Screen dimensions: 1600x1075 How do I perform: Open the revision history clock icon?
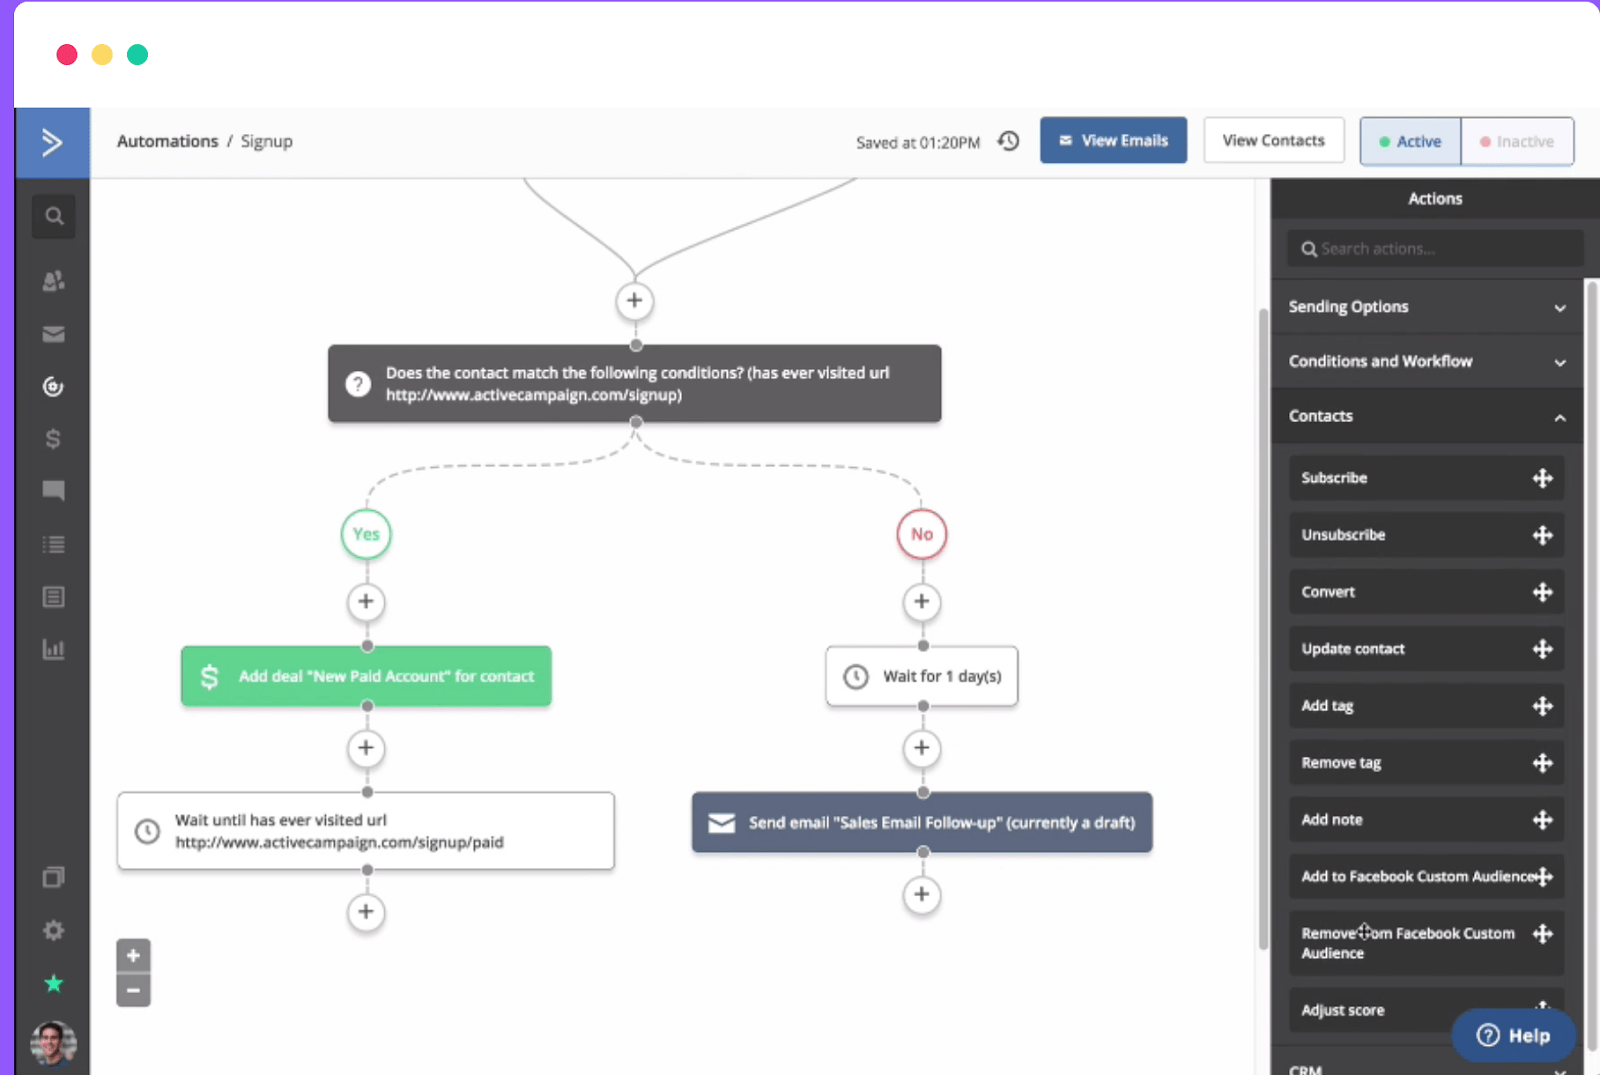pos(1009,141)
